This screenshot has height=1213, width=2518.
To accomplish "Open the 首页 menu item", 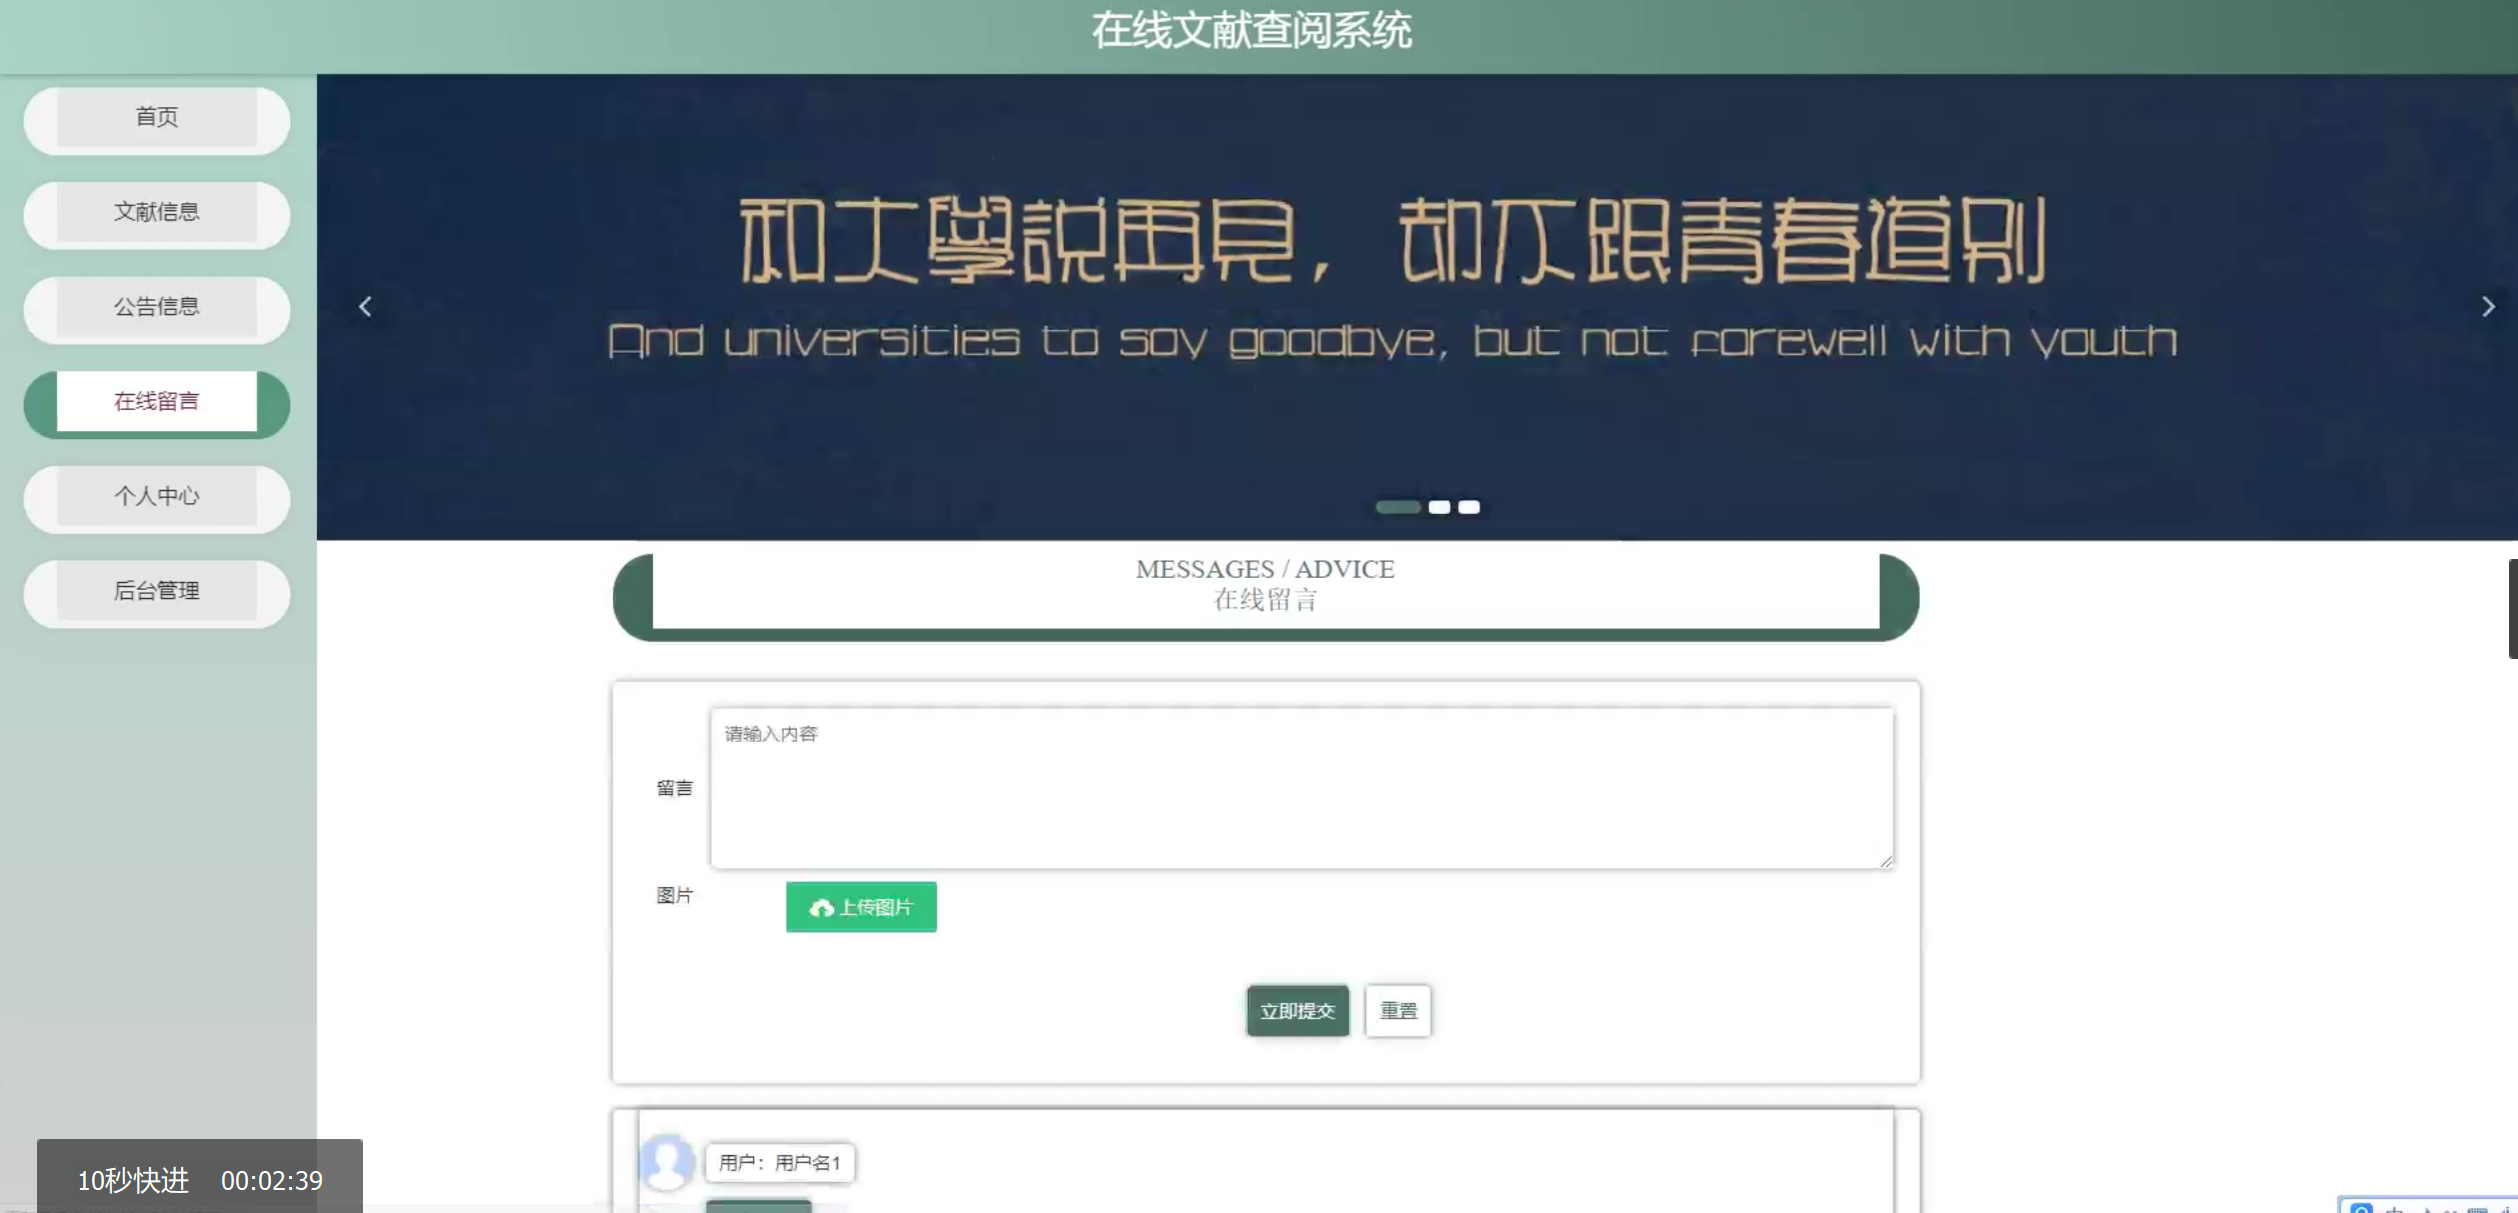I will click(x=157, y=117).
